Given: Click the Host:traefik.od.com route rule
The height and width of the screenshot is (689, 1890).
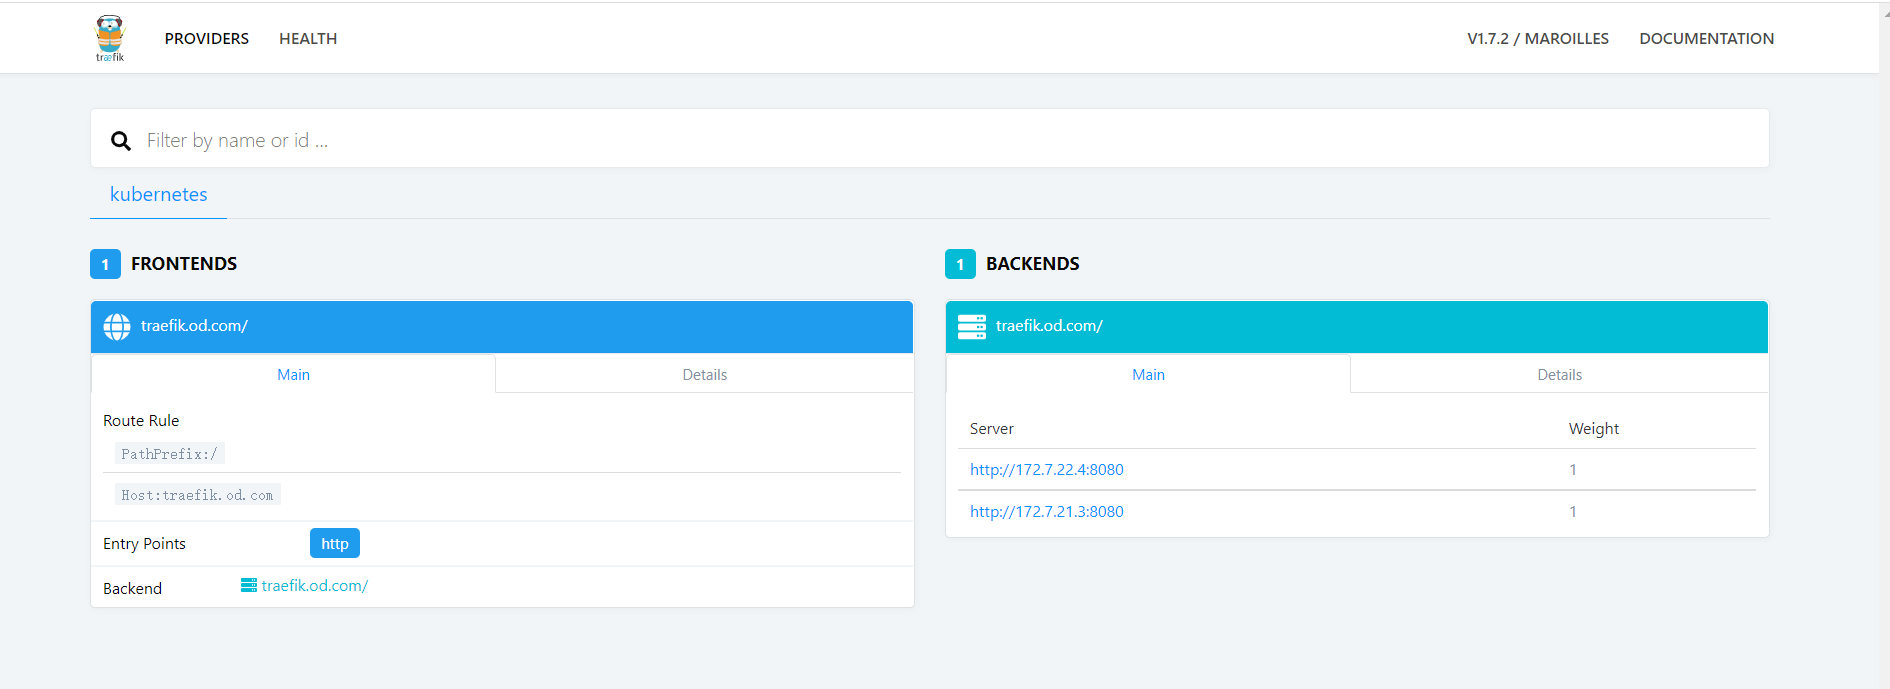Looking at the screenshot, I should coord(197,495).
